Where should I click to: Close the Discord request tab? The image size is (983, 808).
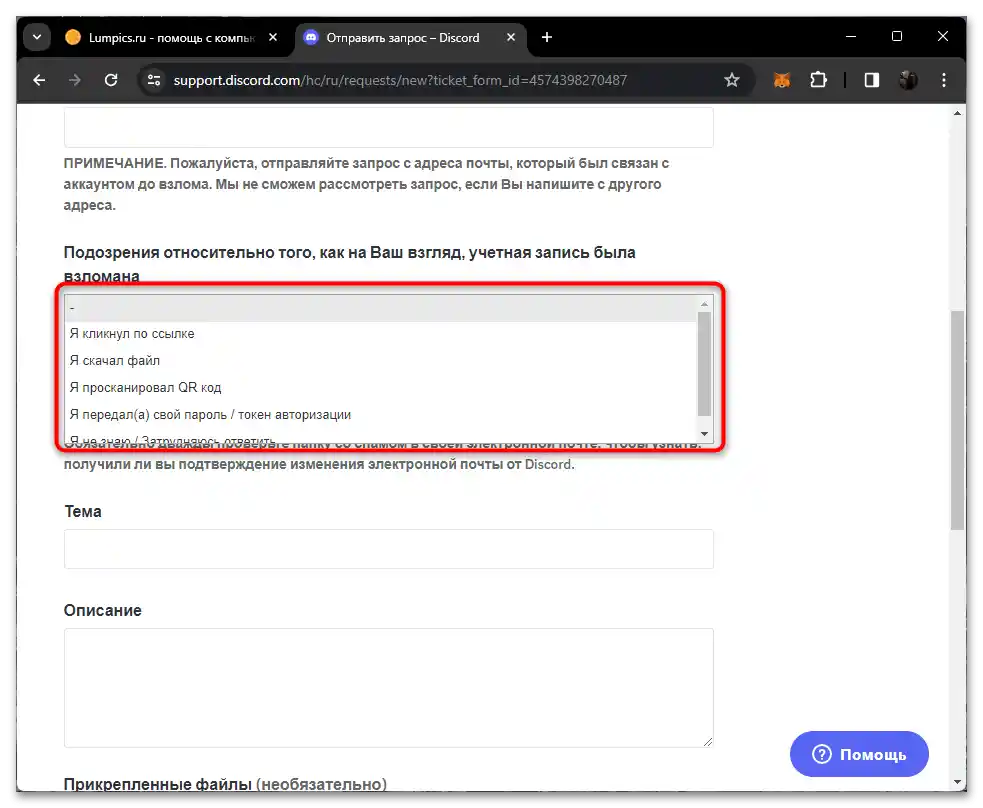pyautogui.click(x=511, y=38)
